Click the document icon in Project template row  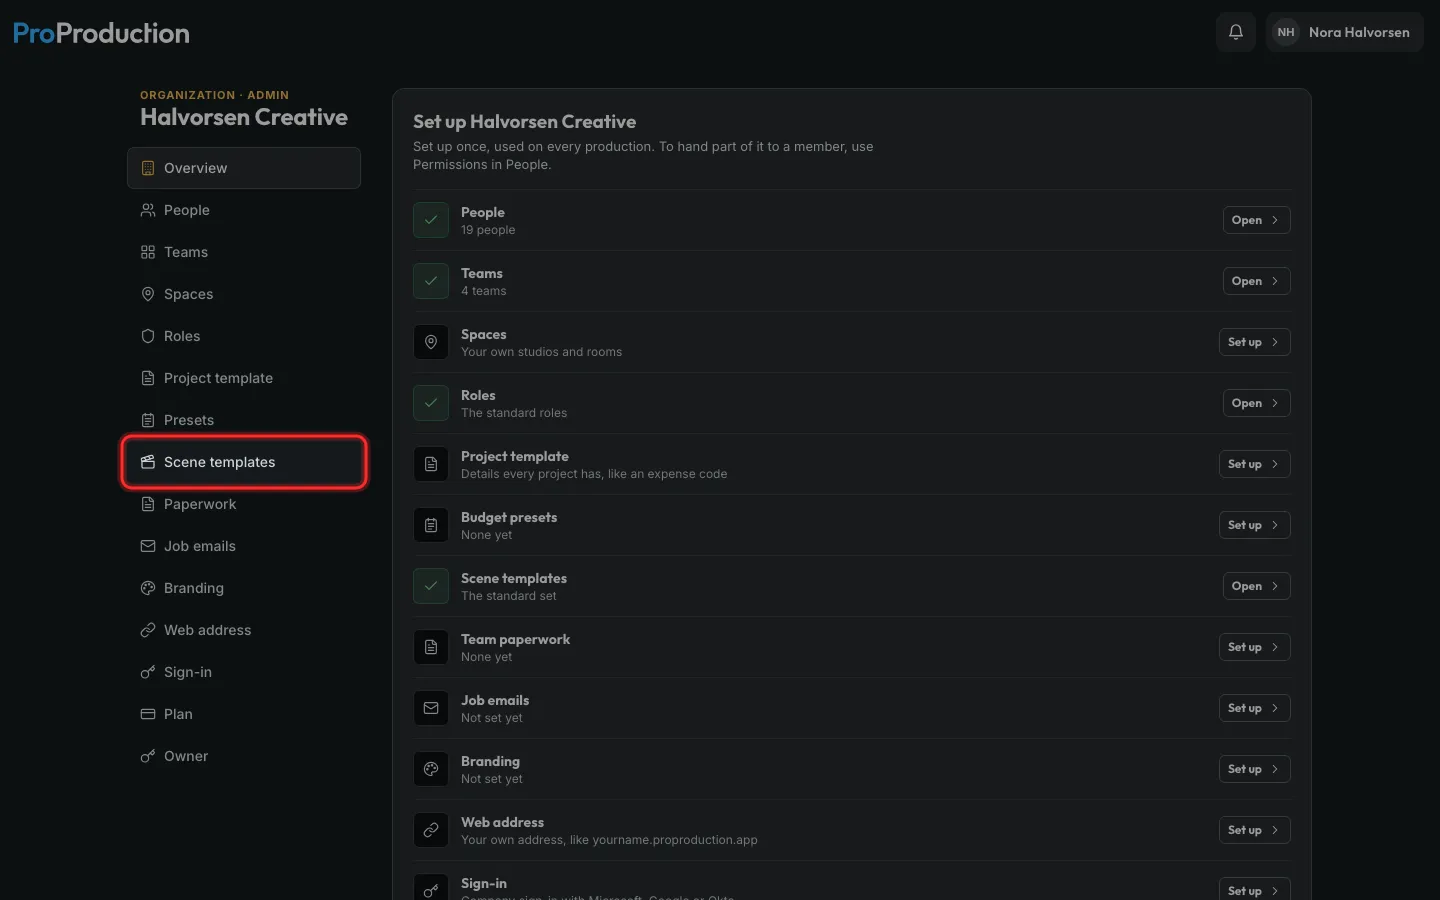[x=431, y=464]
